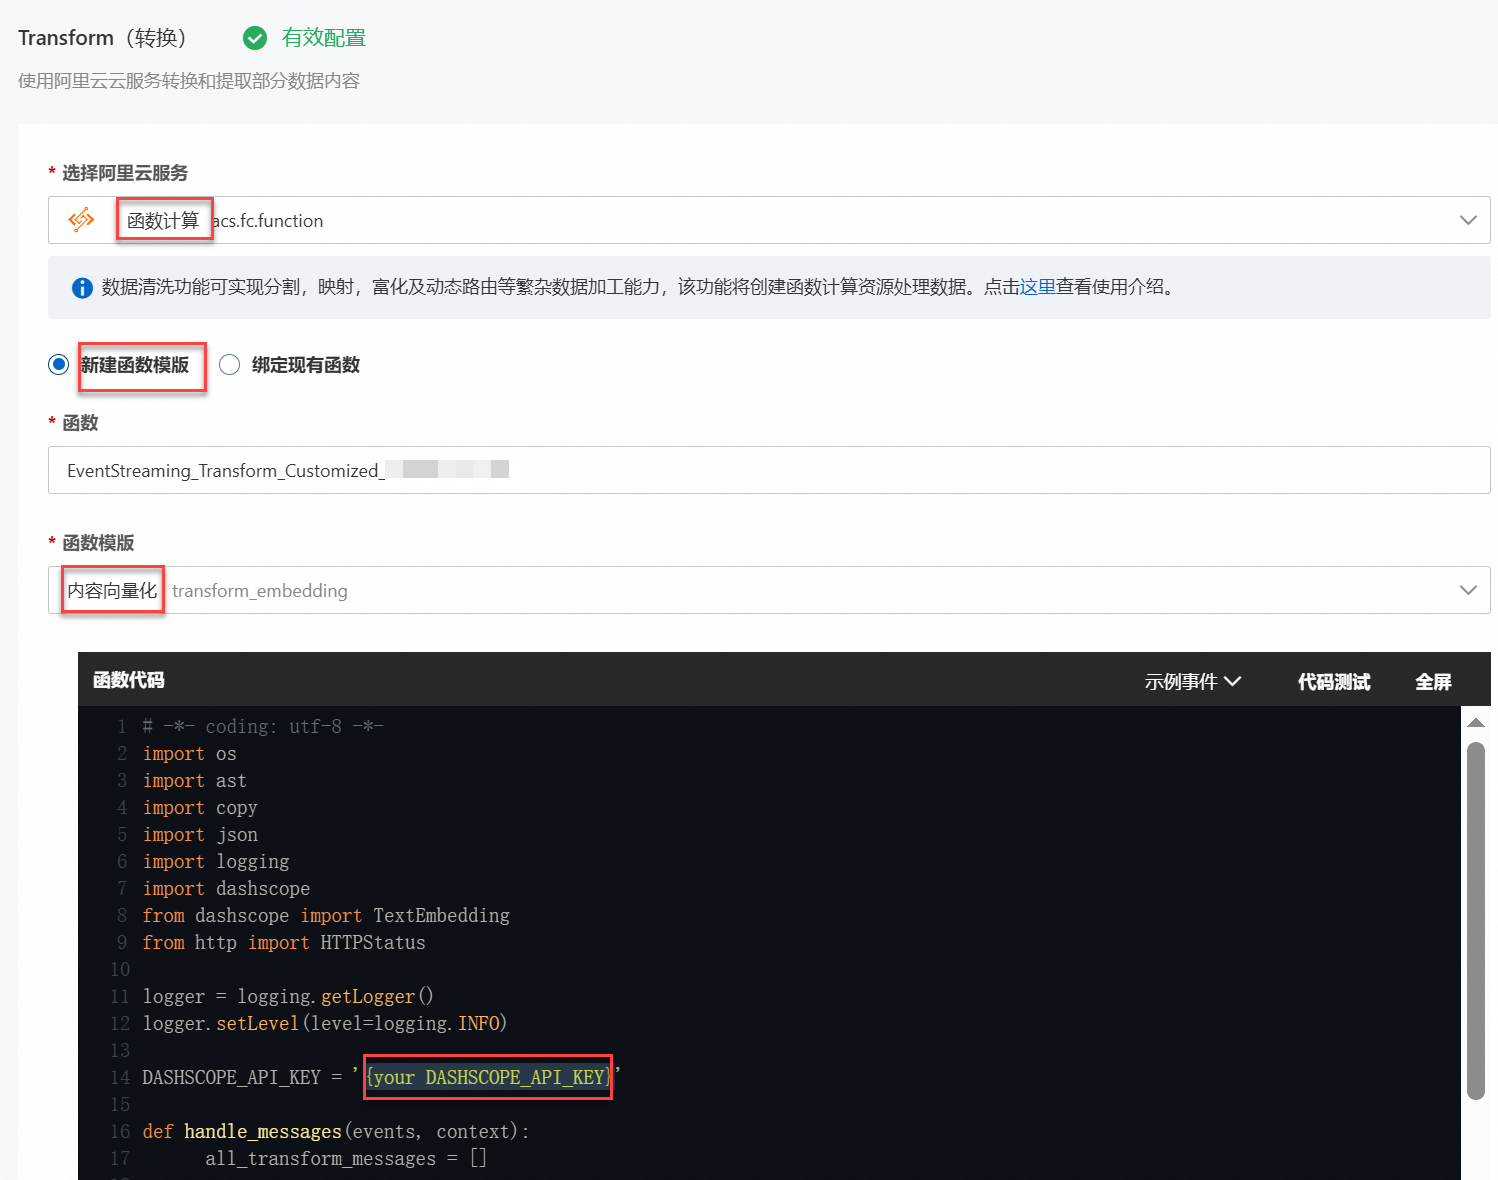
Task: Click code line 'import dashscope'
Action: point(226,888)
